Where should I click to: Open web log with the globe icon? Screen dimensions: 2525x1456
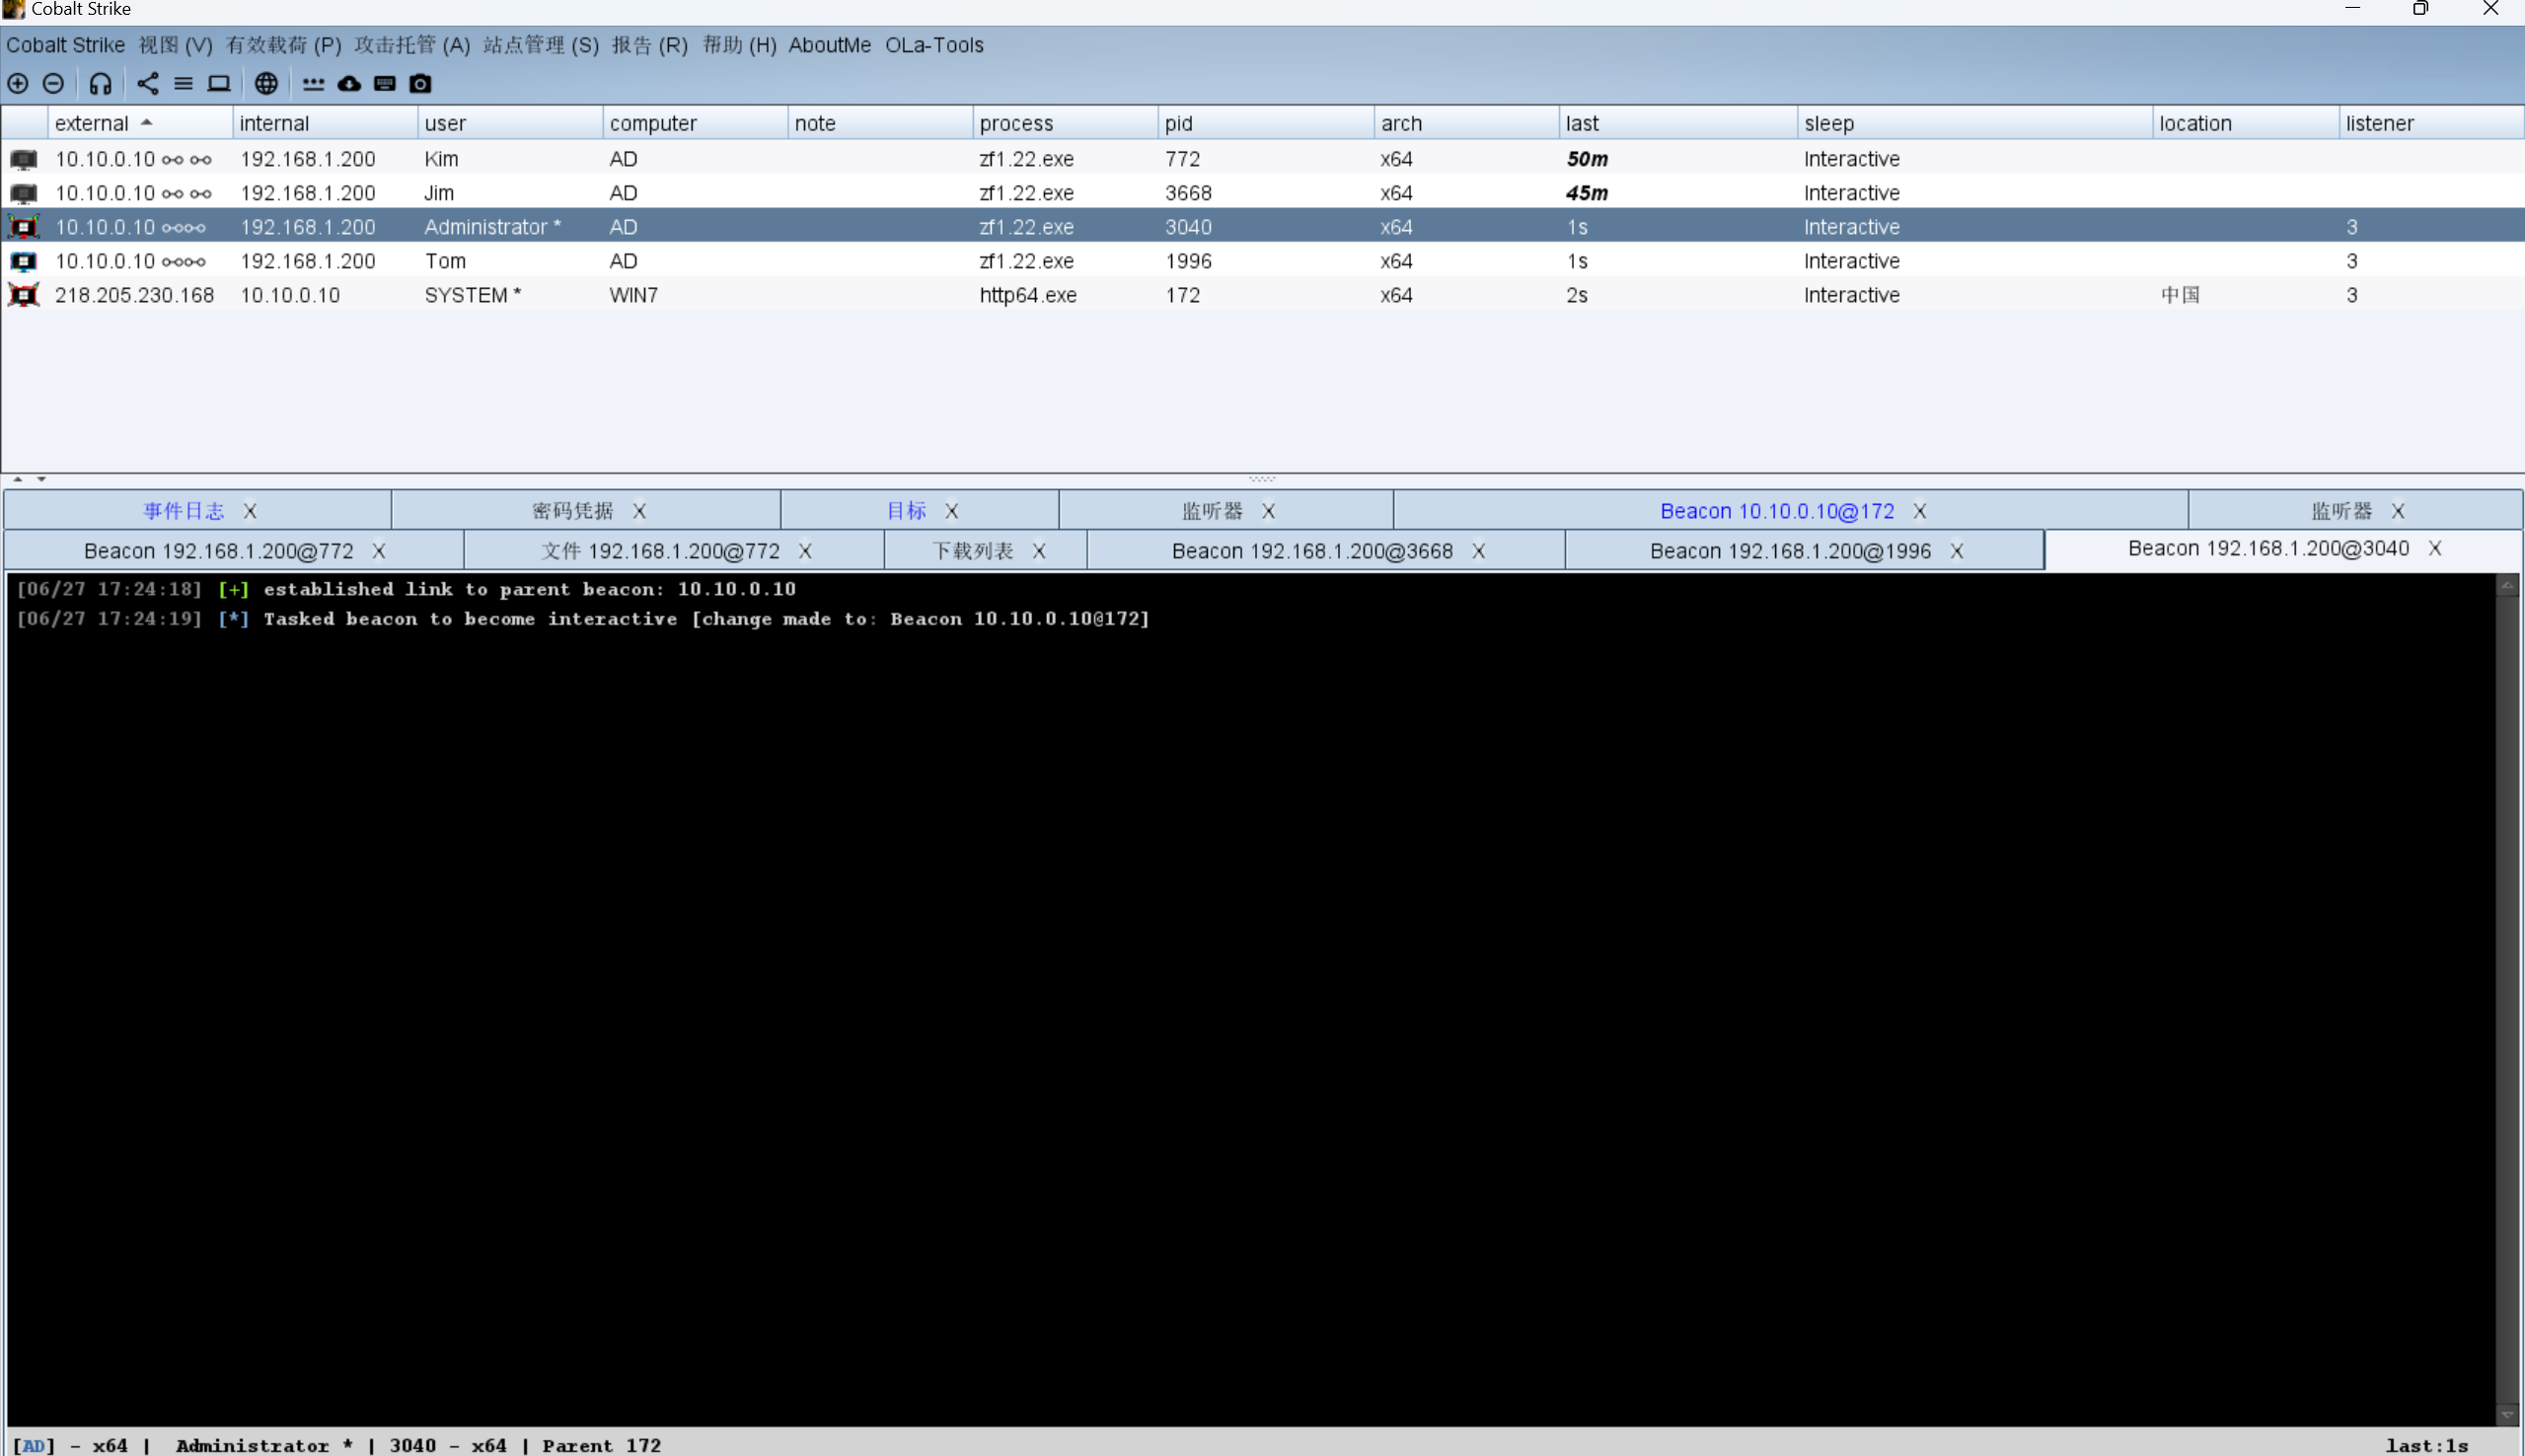[x=266, y=84]
